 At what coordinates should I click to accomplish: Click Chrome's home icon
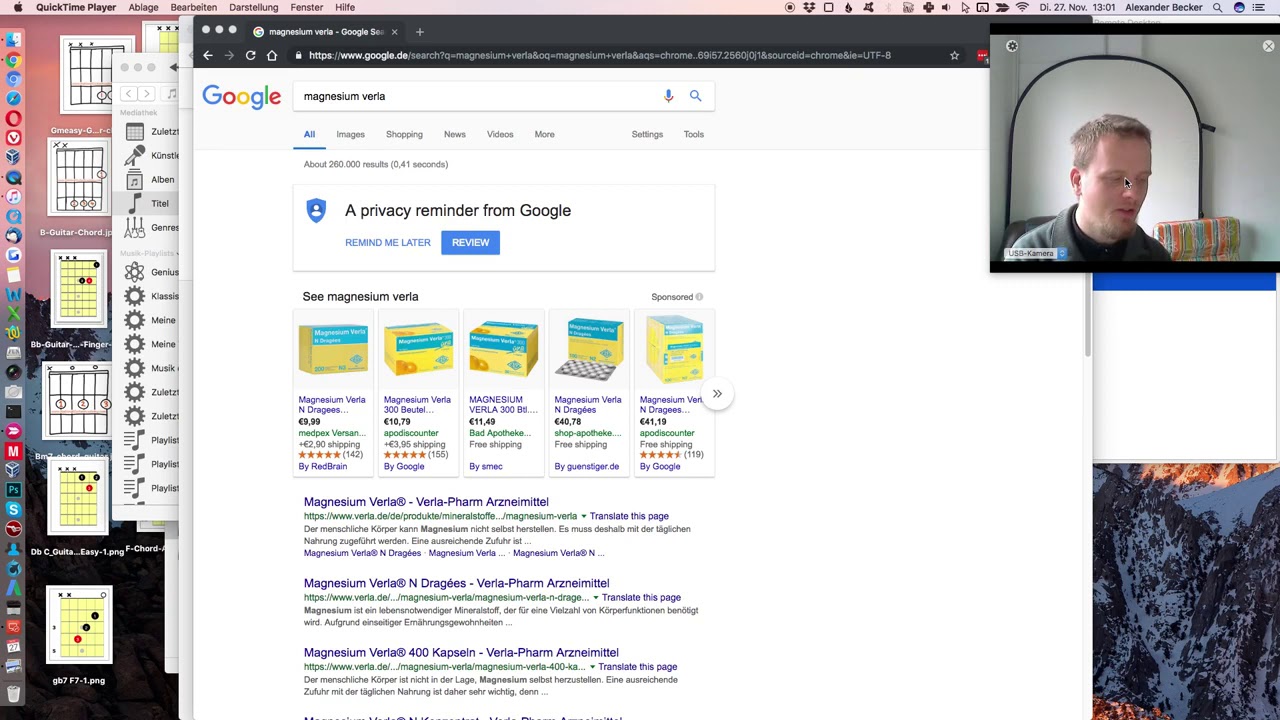(x=272, y=55)
